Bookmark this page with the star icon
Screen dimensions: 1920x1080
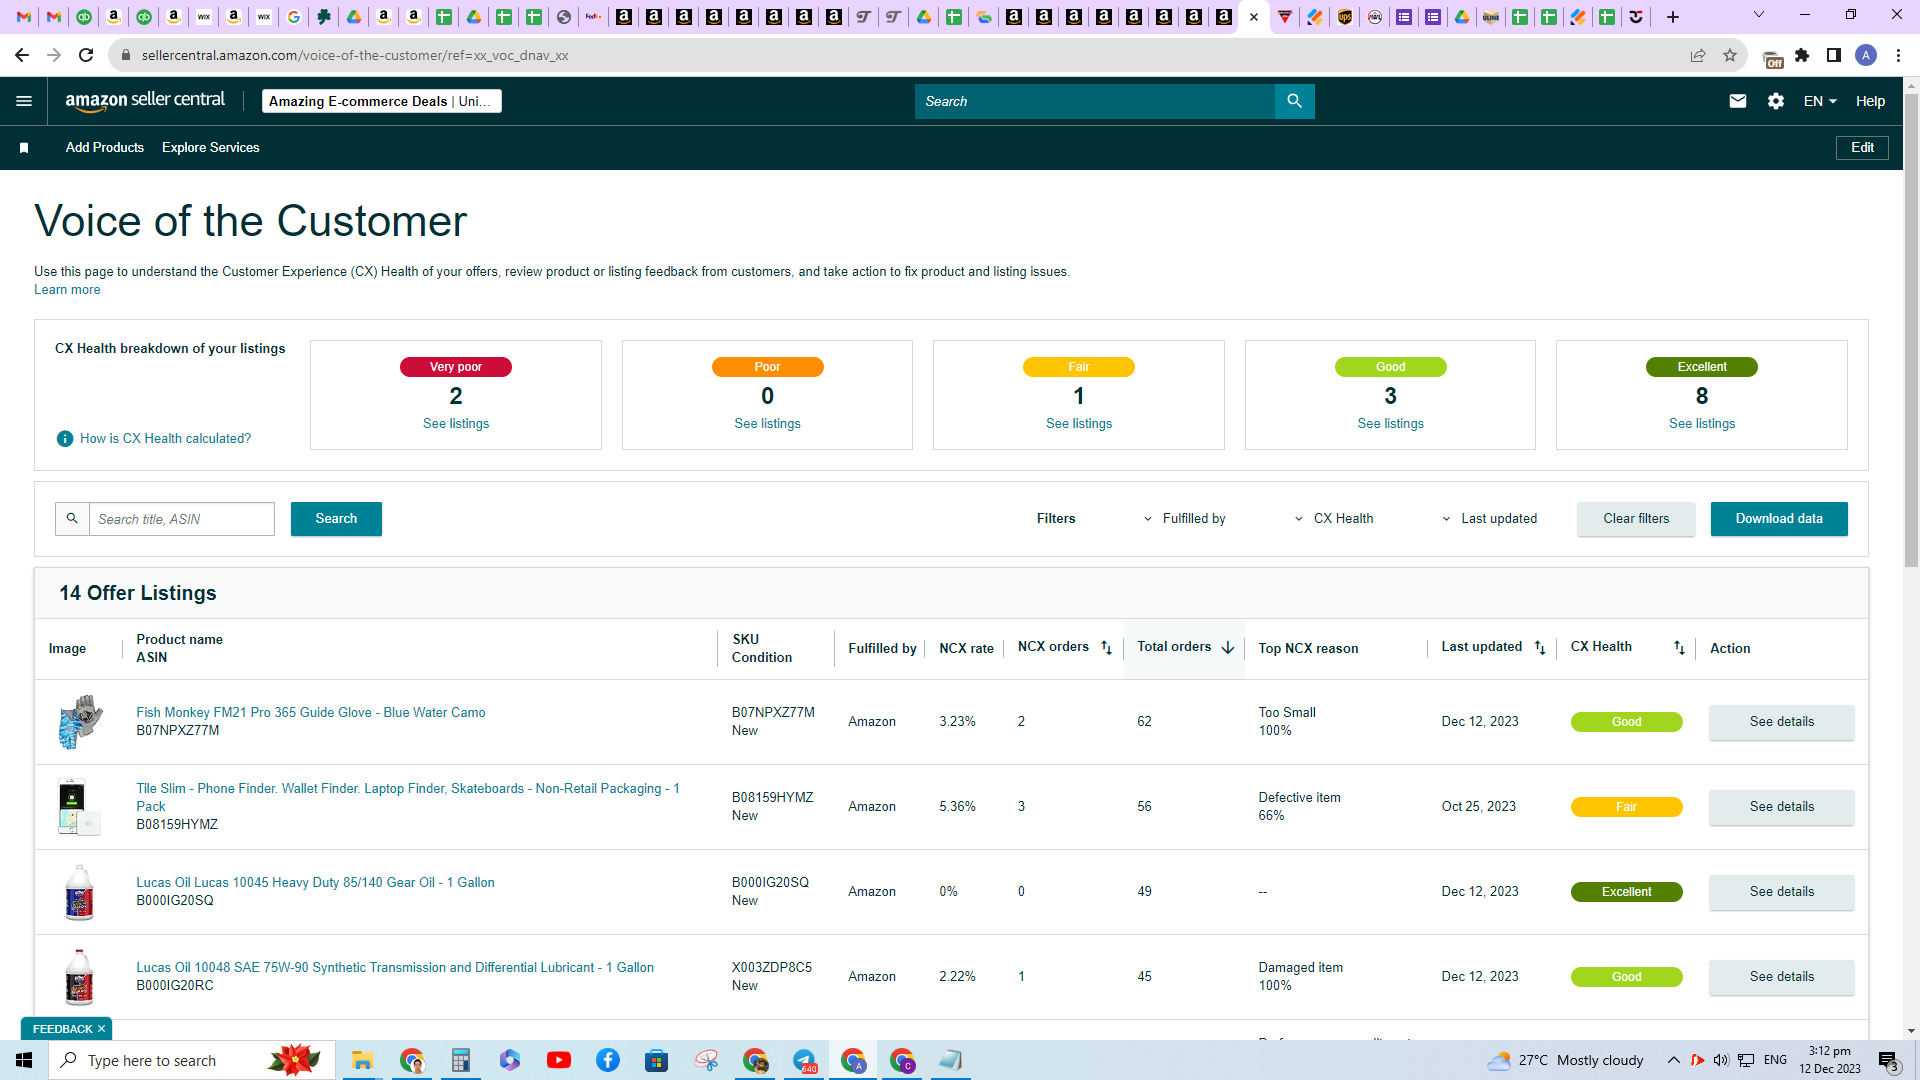(x=1730, y=55)
